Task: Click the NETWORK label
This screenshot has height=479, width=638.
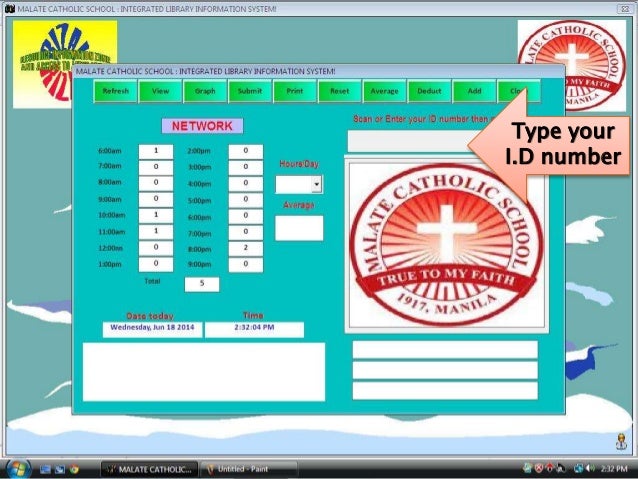Action: pyautogui.click(x=202, y=126)
